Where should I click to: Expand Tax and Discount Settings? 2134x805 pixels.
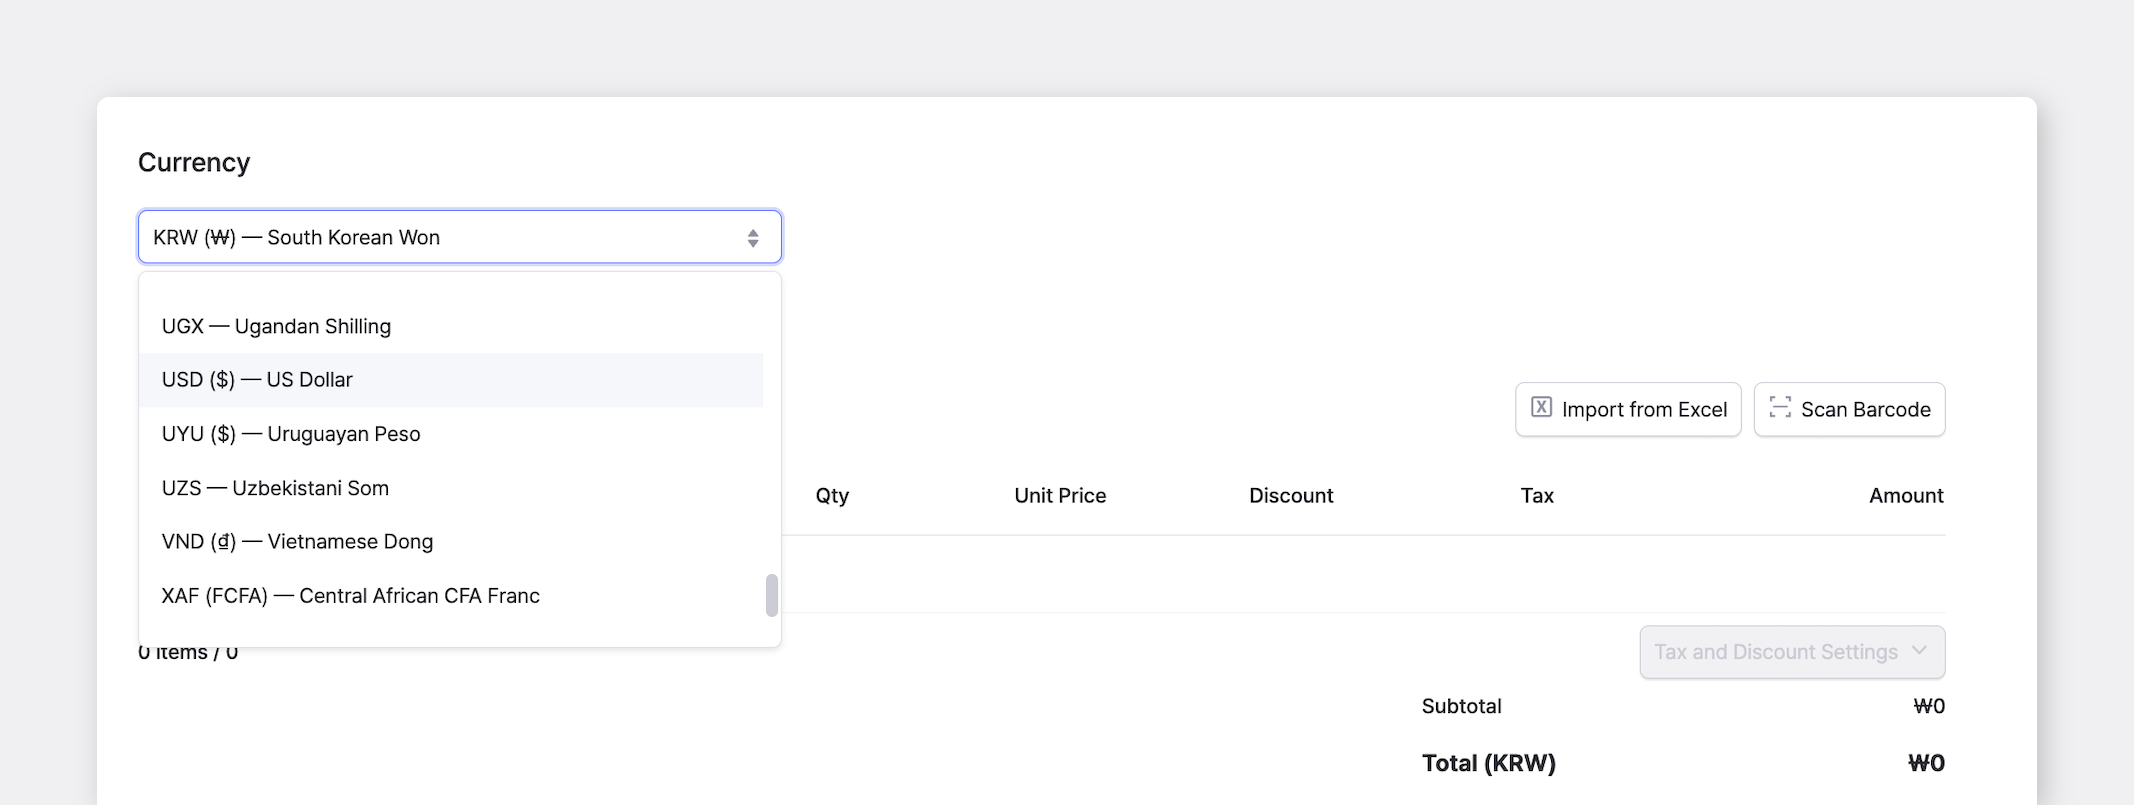coord(1792,652)
